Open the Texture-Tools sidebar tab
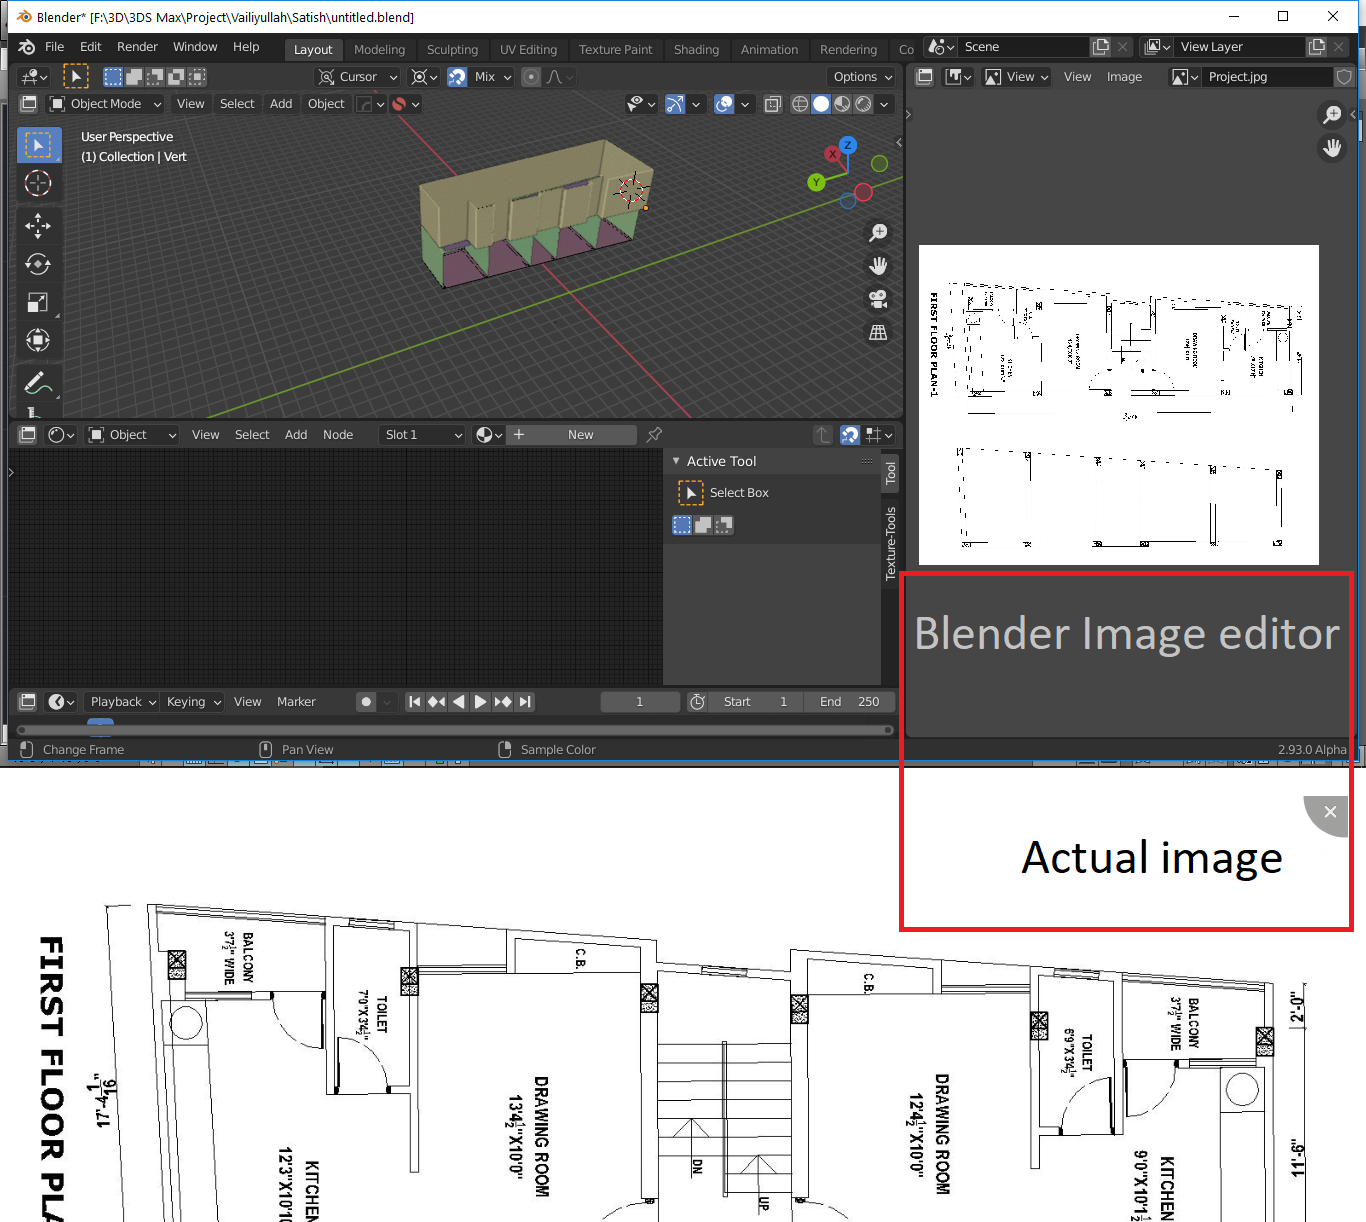This screenshot has width=1366, height=1222. 890,543
